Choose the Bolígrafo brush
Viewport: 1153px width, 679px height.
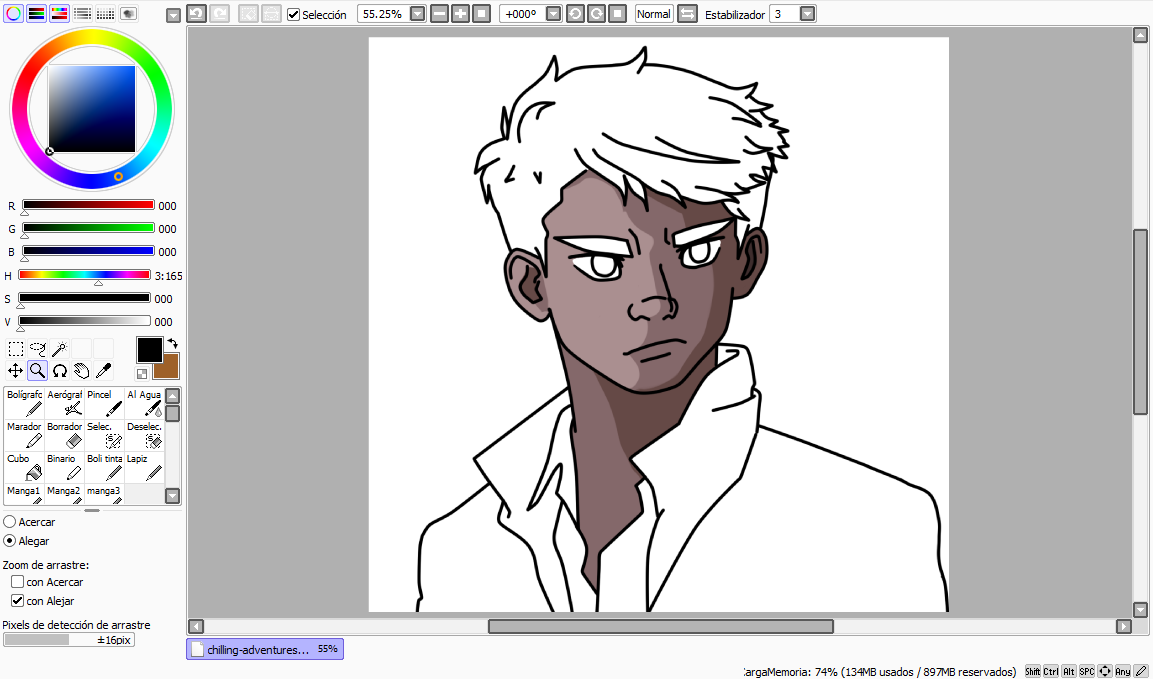pyautogui.click(x=24, y=403)
